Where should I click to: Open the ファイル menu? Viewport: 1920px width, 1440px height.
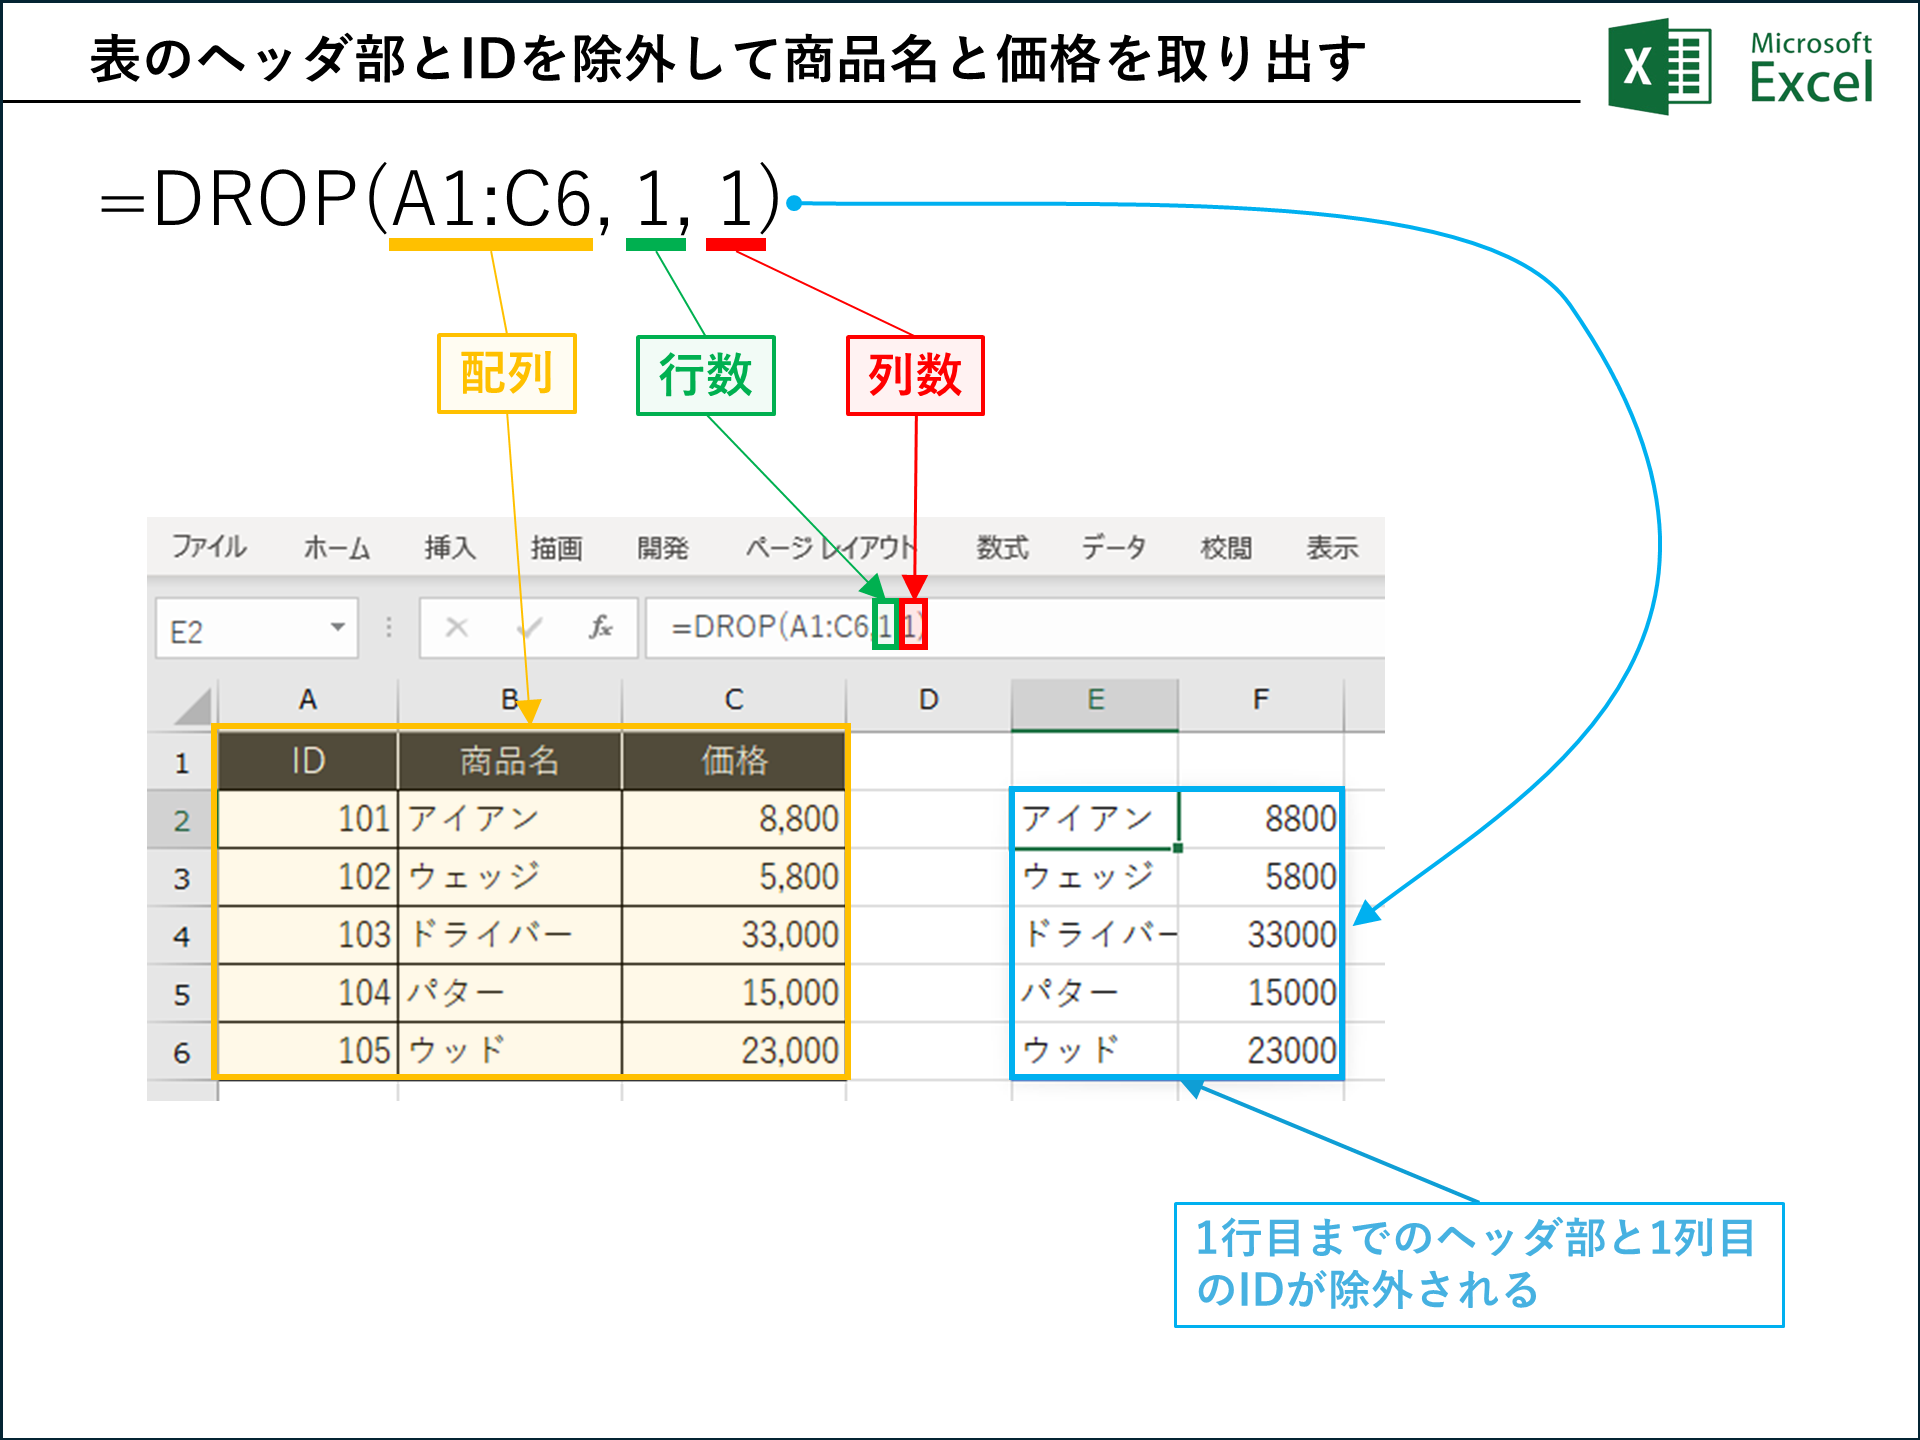tap(208, 547)
